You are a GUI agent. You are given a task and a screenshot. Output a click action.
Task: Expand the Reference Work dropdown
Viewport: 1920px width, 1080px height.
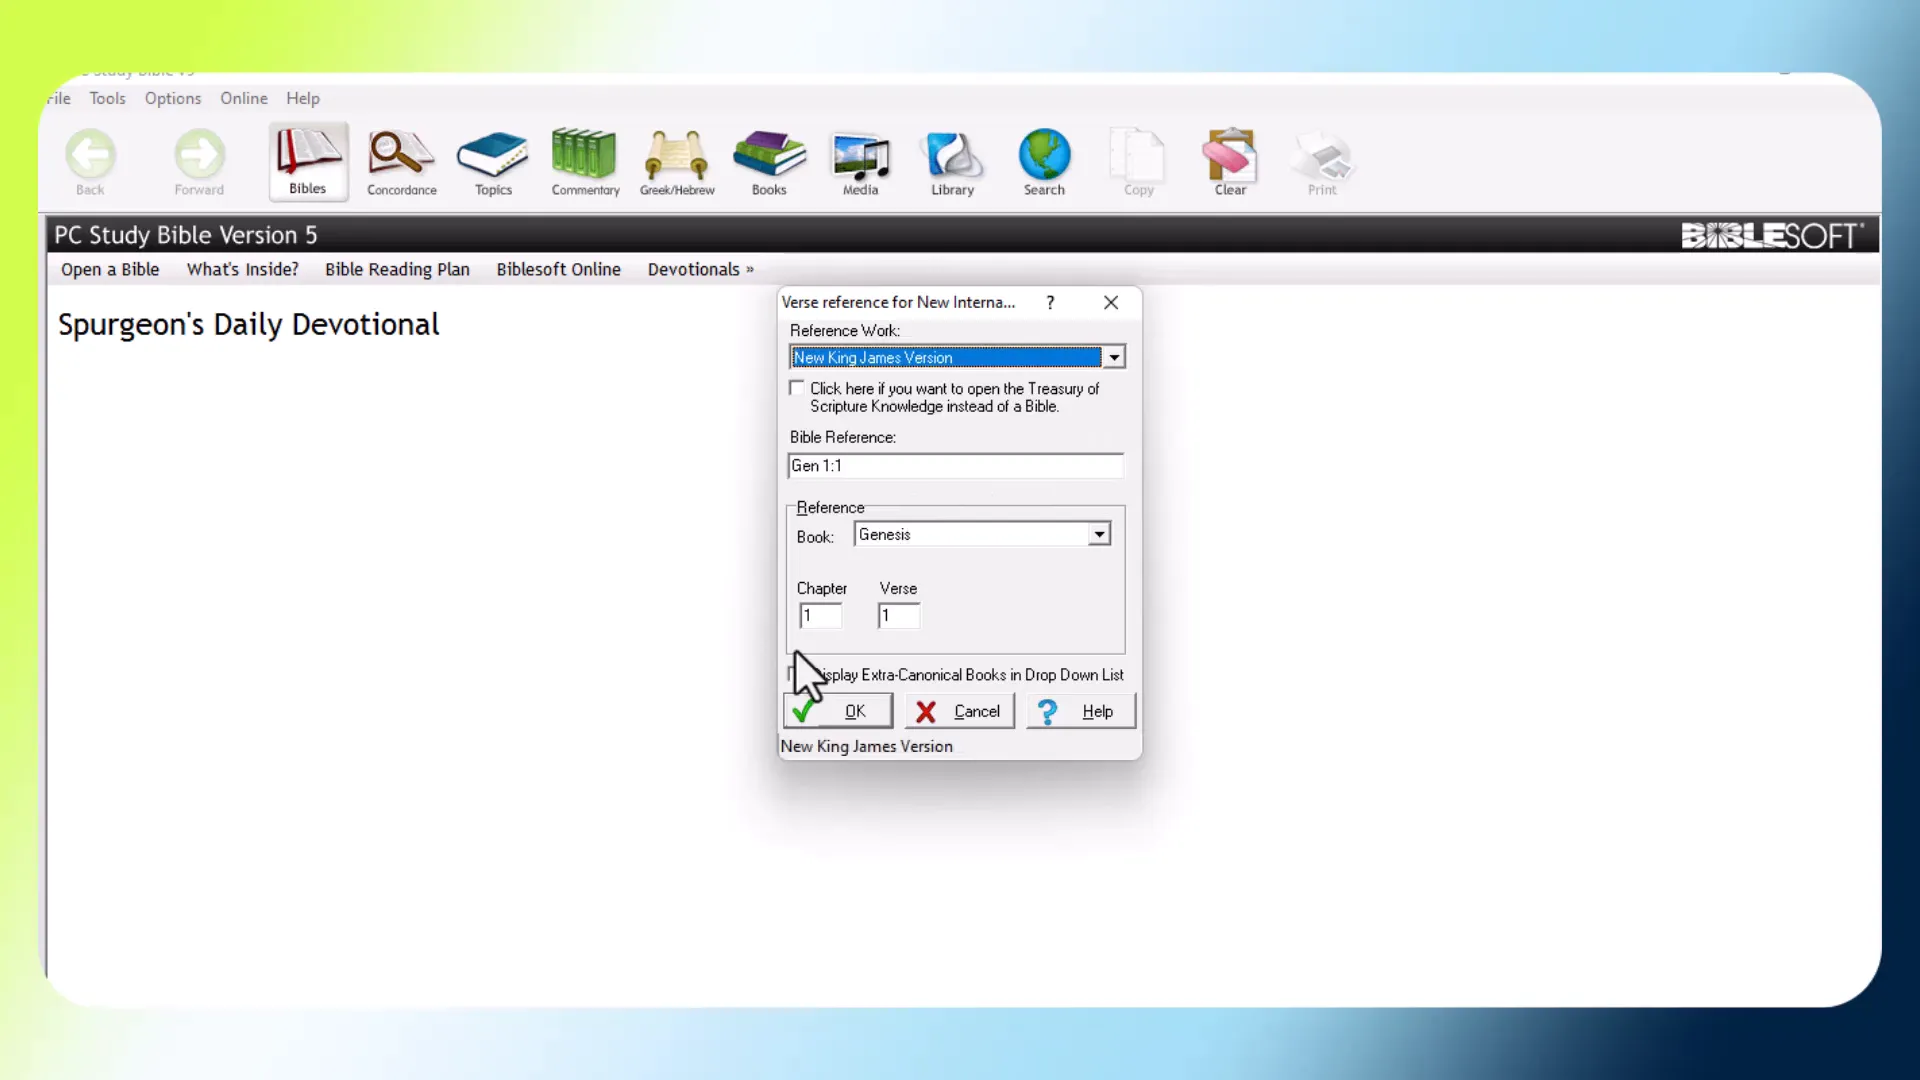[x=1114, y=357]
